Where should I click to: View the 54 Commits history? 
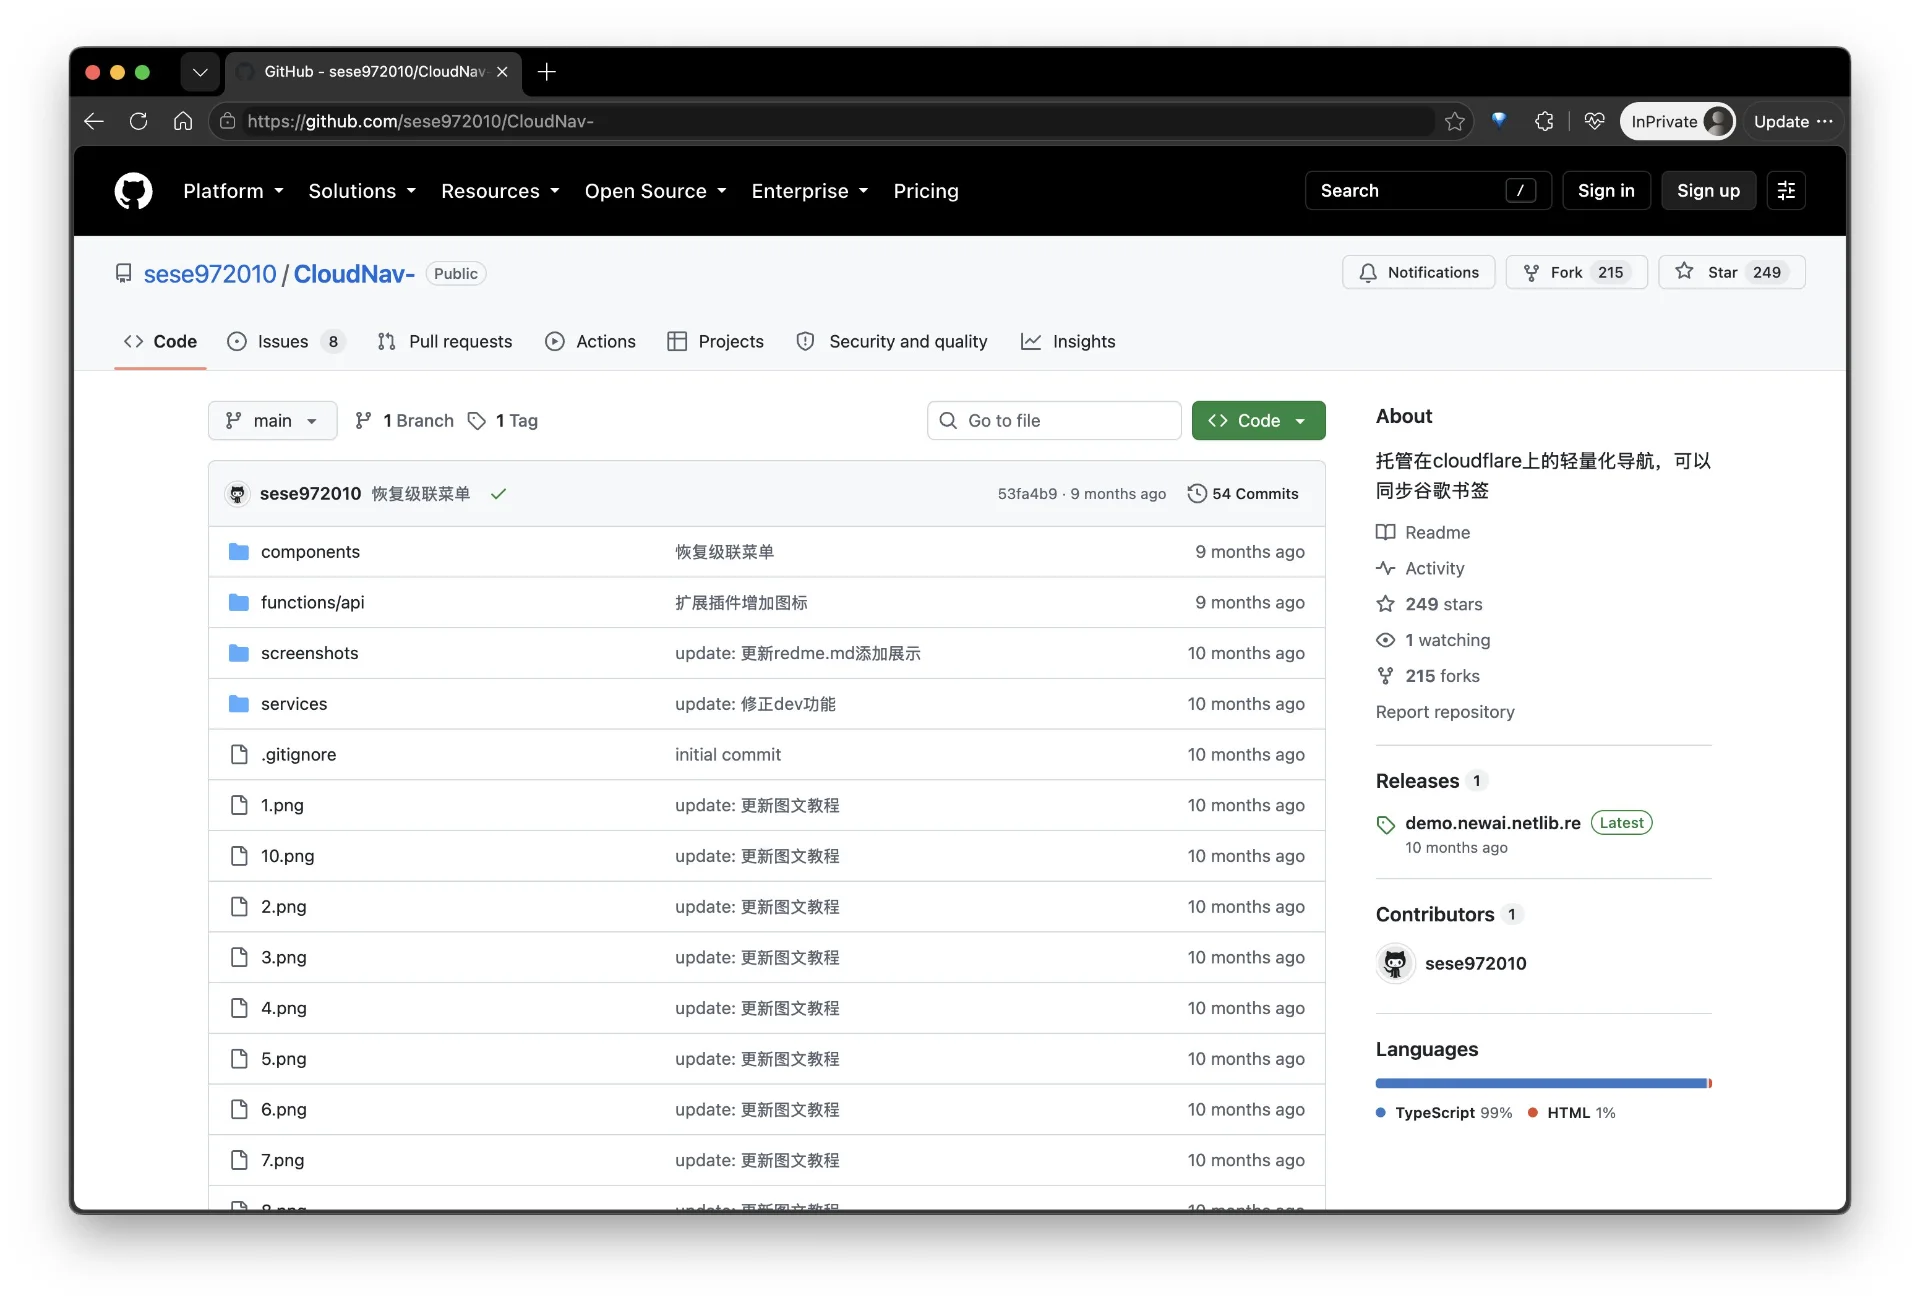(x=1243, y=494)
